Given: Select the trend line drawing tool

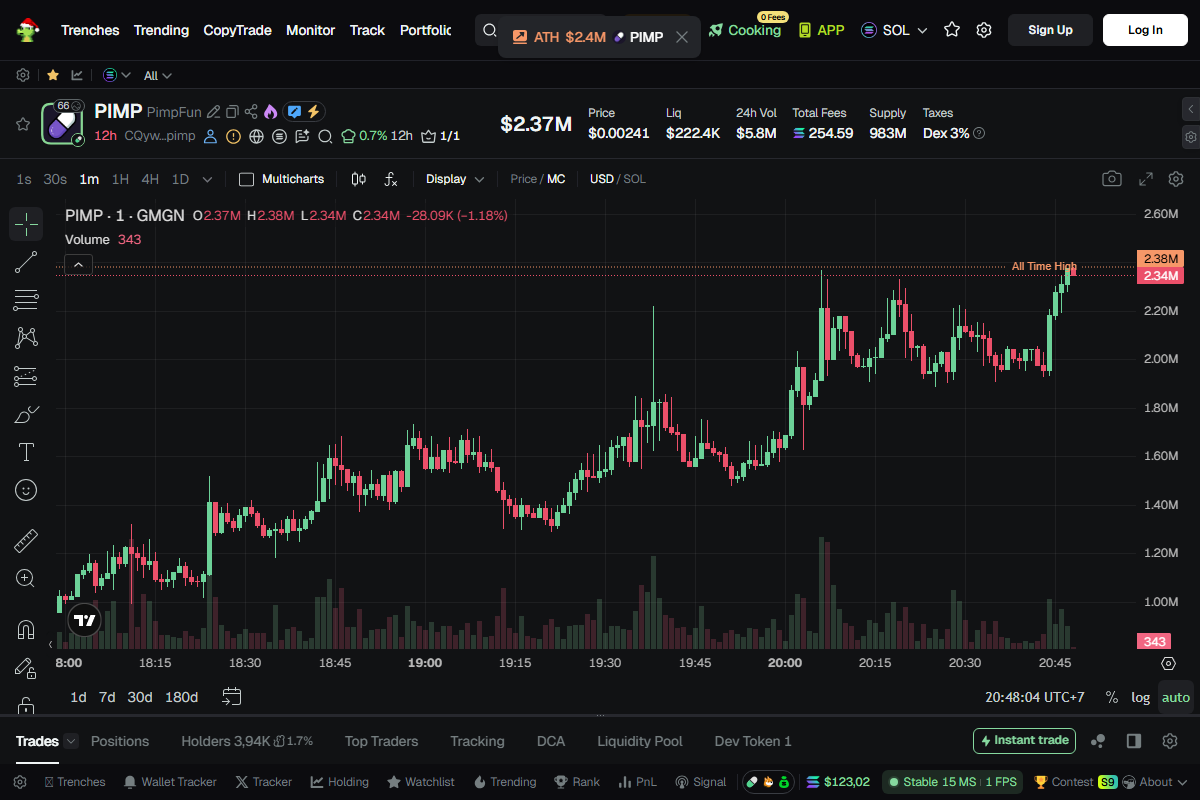Looking at the screenshot, I should 26,262.
